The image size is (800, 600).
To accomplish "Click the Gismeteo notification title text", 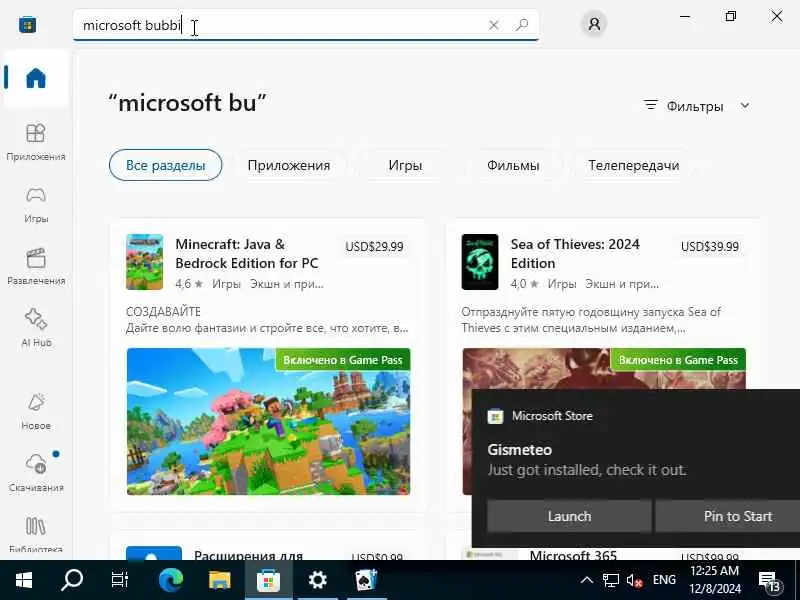I will click(x=519, y=449).
